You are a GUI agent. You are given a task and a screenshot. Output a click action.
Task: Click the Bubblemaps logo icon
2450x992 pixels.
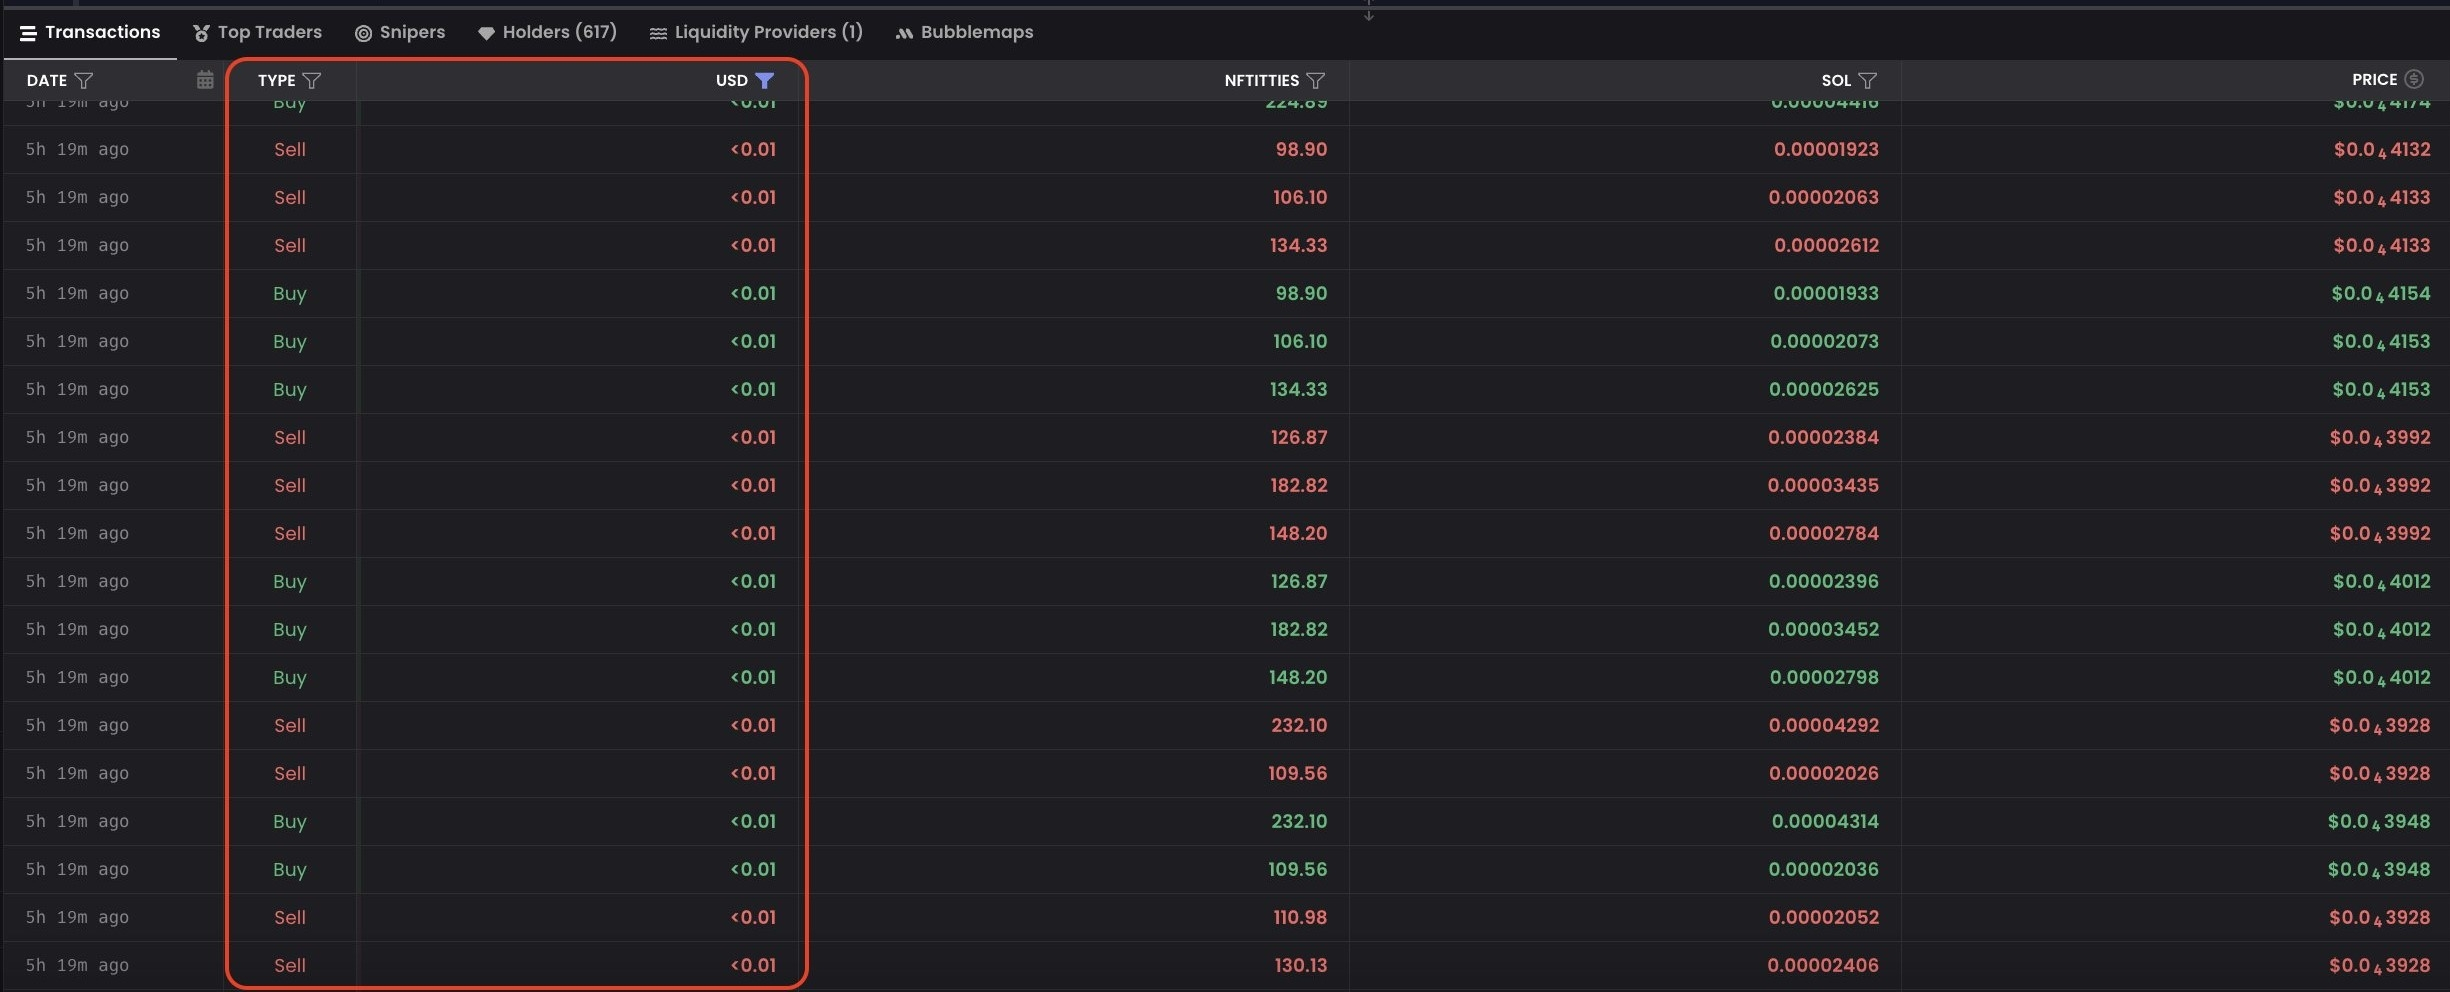[904, 33]
